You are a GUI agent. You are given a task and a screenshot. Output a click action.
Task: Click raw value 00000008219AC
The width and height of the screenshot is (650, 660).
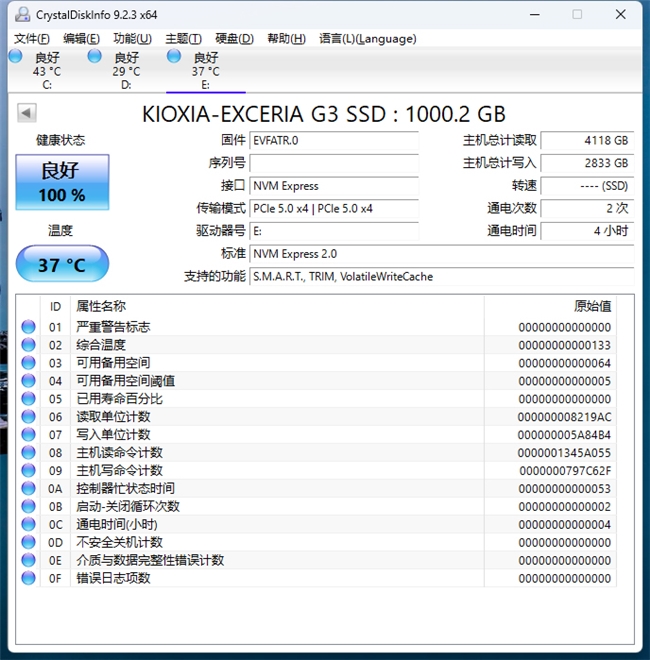564,417
